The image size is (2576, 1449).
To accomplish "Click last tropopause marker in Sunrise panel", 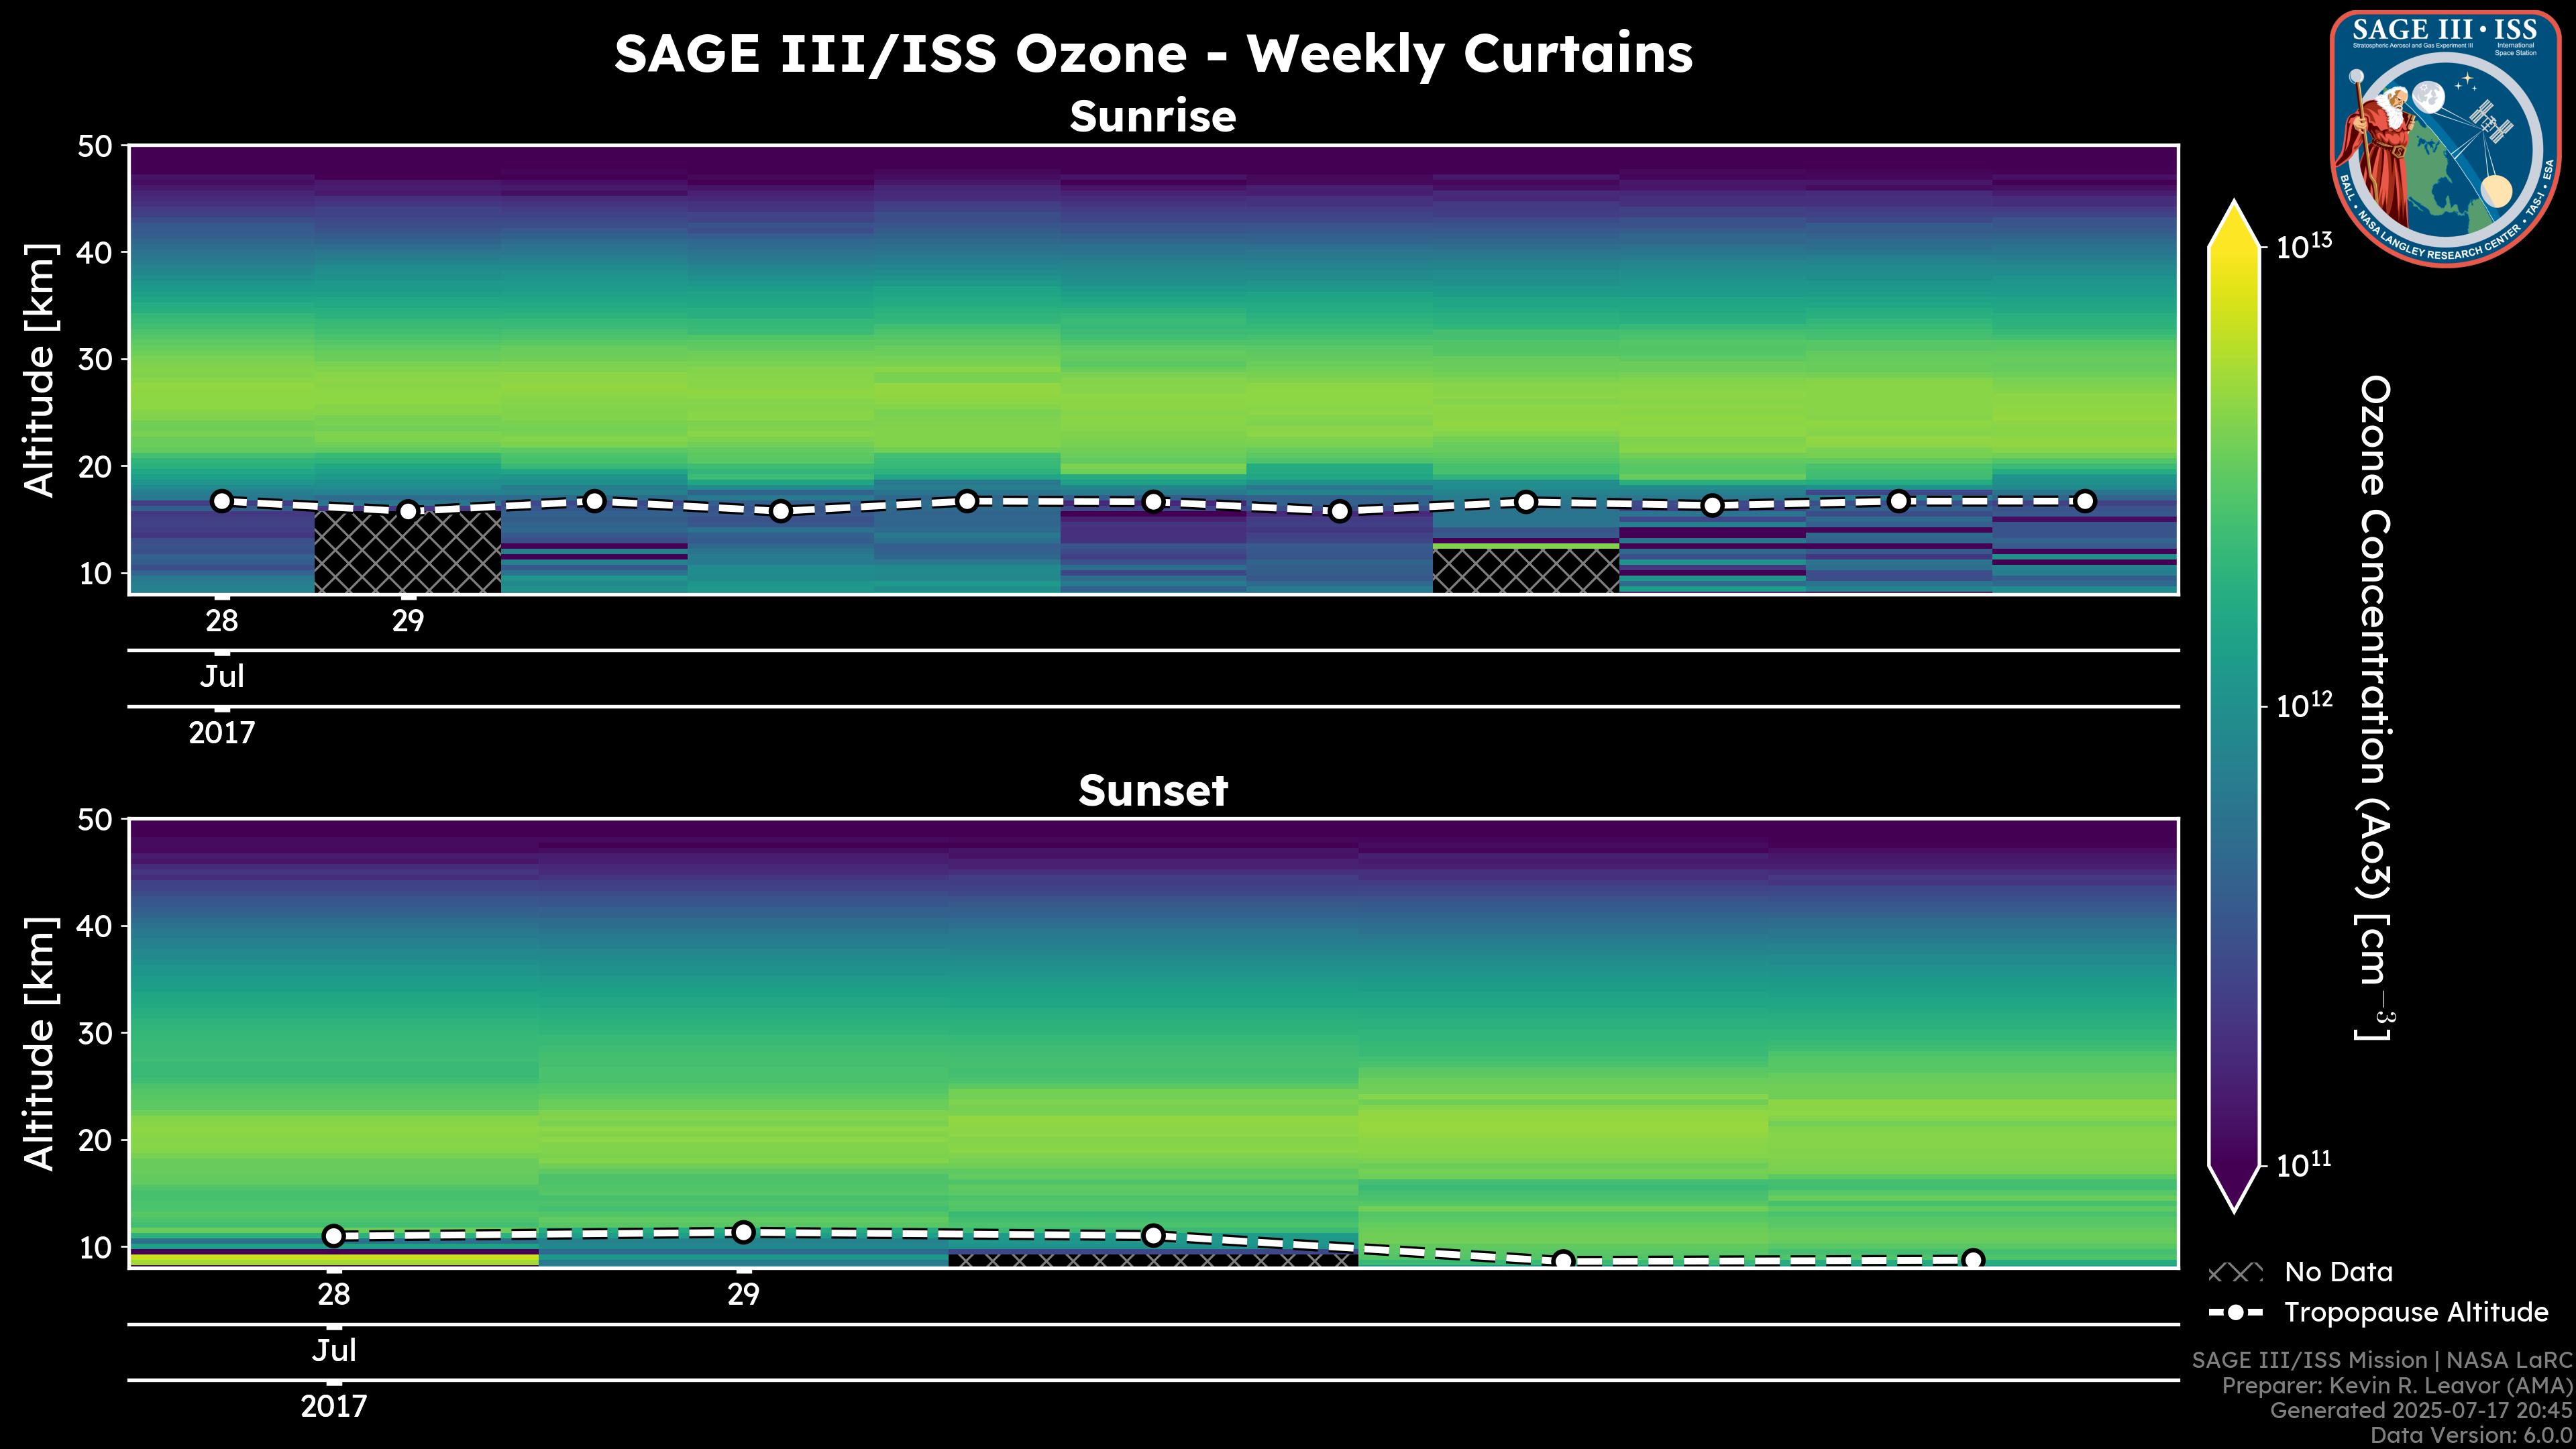I will point(2085,501).
